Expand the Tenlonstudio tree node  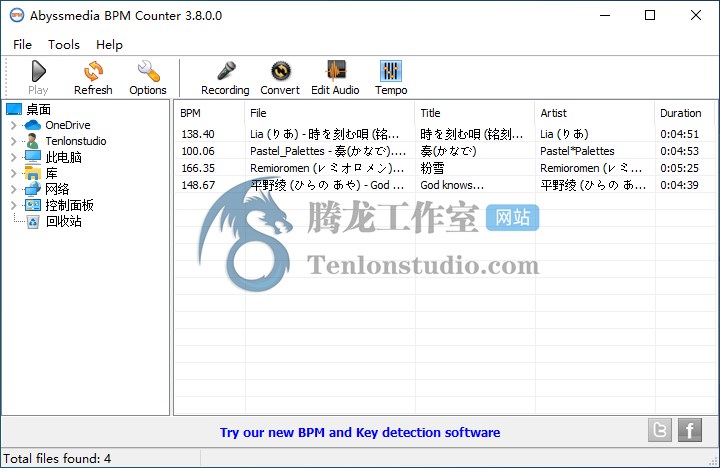coord(13,141)
